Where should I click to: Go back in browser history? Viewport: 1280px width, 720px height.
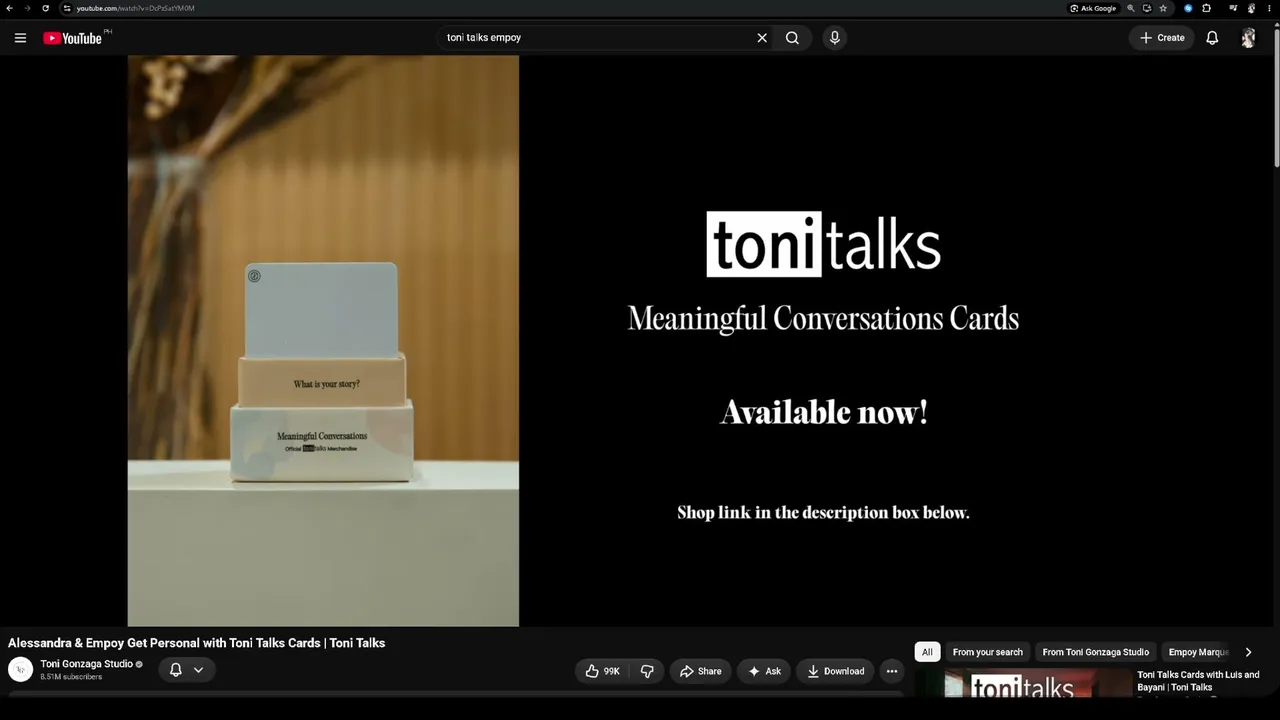[10, 8]
